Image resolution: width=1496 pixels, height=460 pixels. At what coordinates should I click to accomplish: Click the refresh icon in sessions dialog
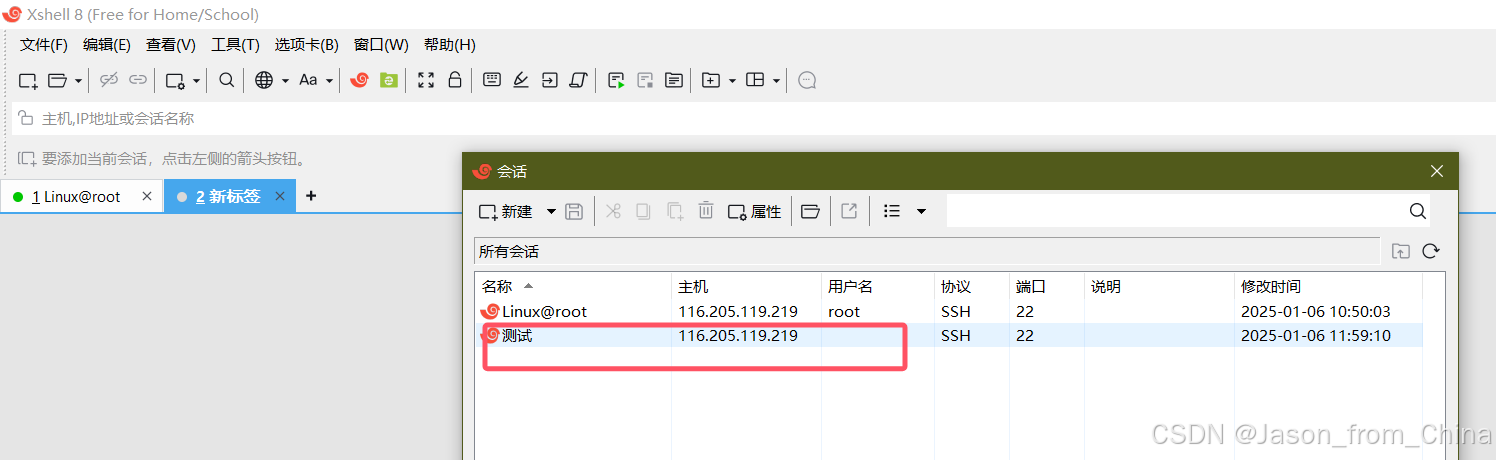point(1431,251)
